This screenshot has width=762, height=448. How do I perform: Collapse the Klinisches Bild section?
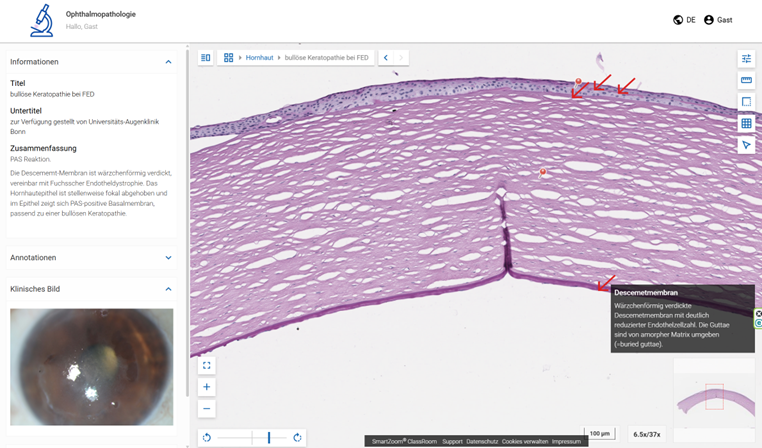tap(168, 289)
